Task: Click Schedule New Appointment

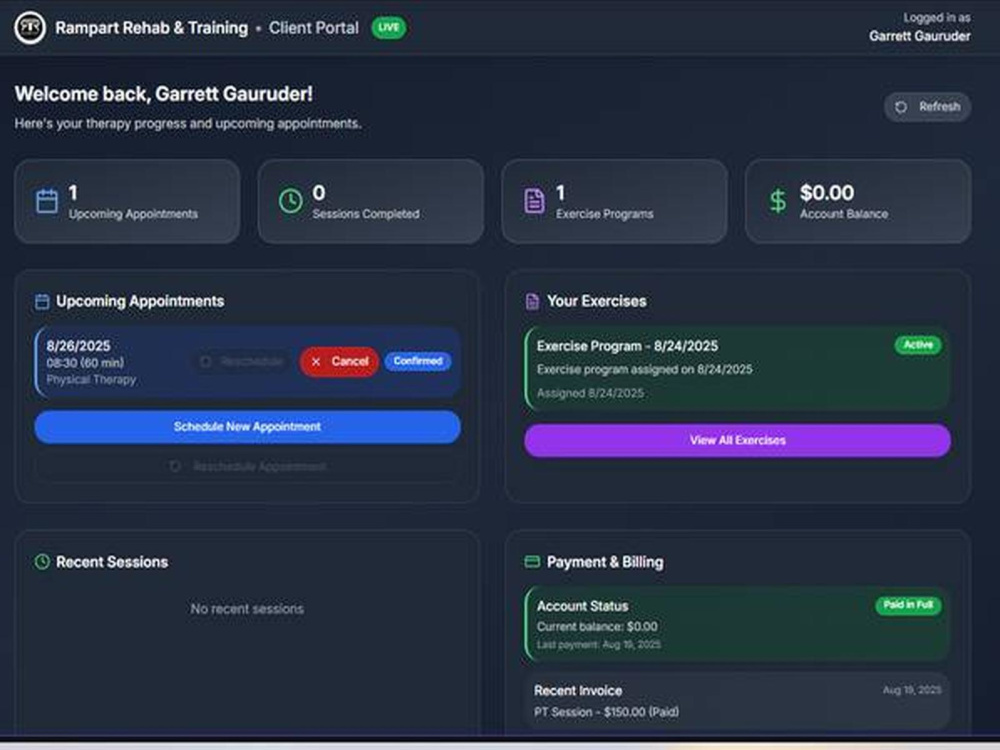Action: (247, 427)
